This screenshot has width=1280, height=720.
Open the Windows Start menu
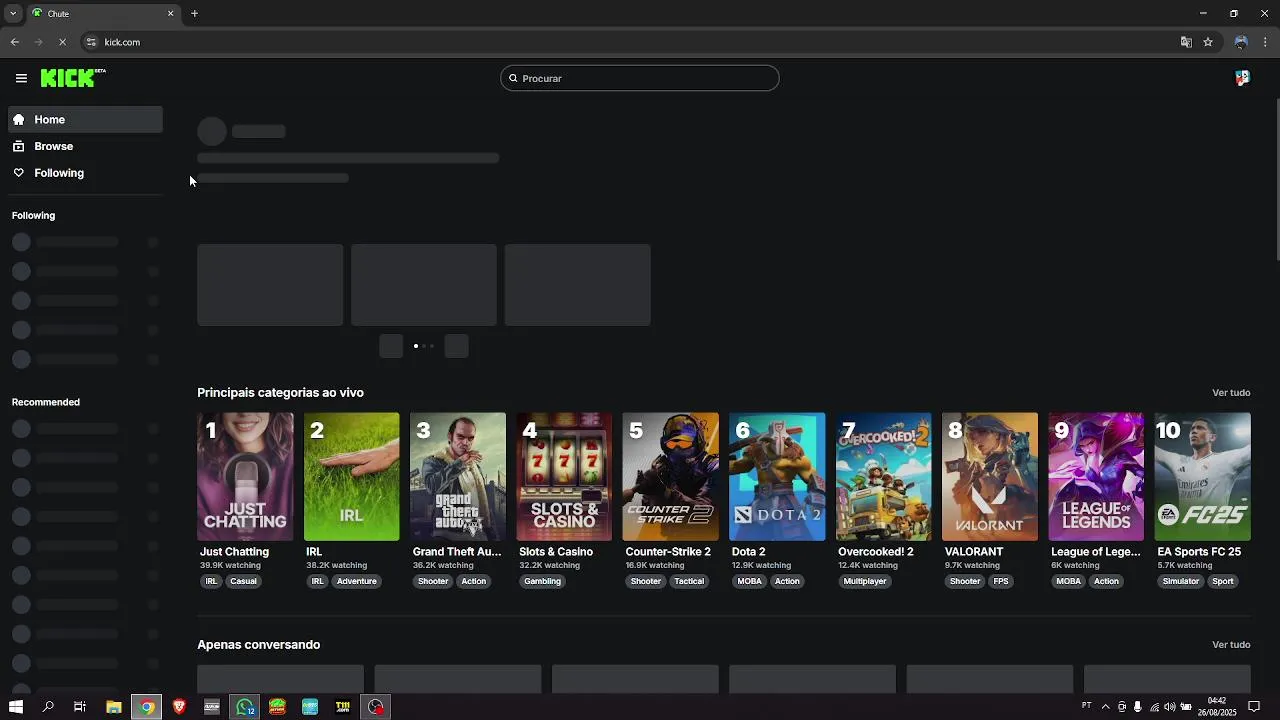pos(15,707)
